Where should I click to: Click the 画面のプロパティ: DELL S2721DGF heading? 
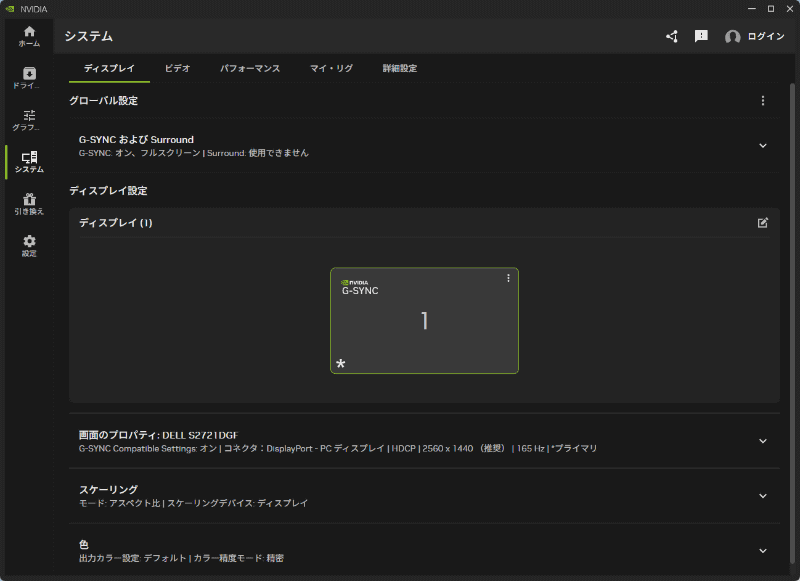pyautogui.click(x=158, y=435)
